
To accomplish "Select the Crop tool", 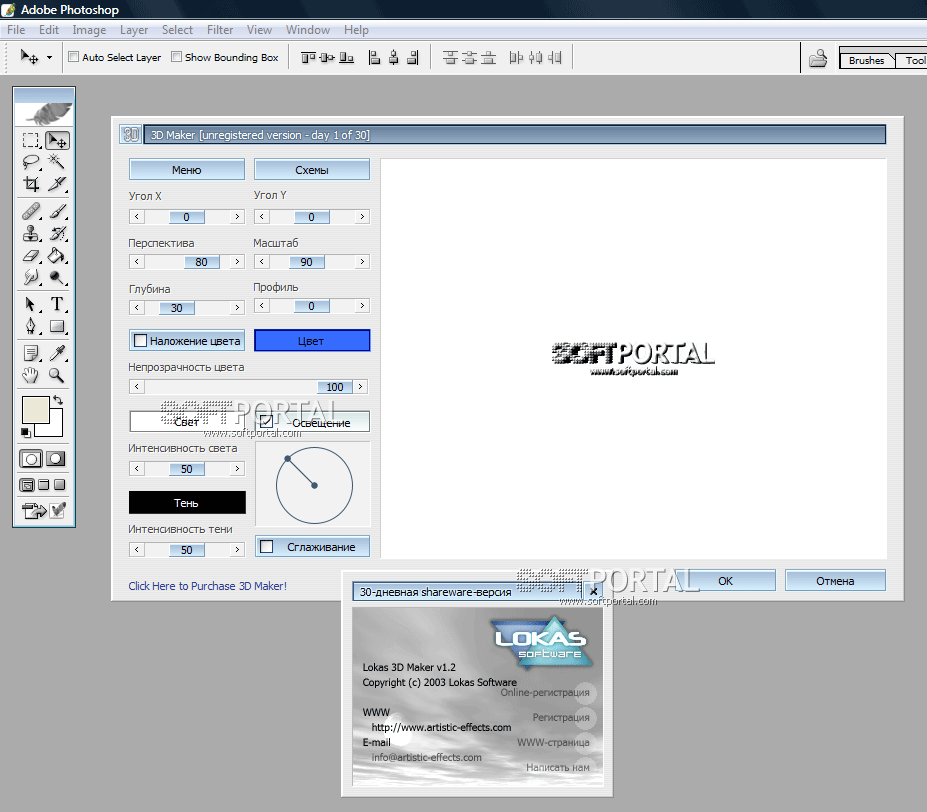I will pos(31,184).
